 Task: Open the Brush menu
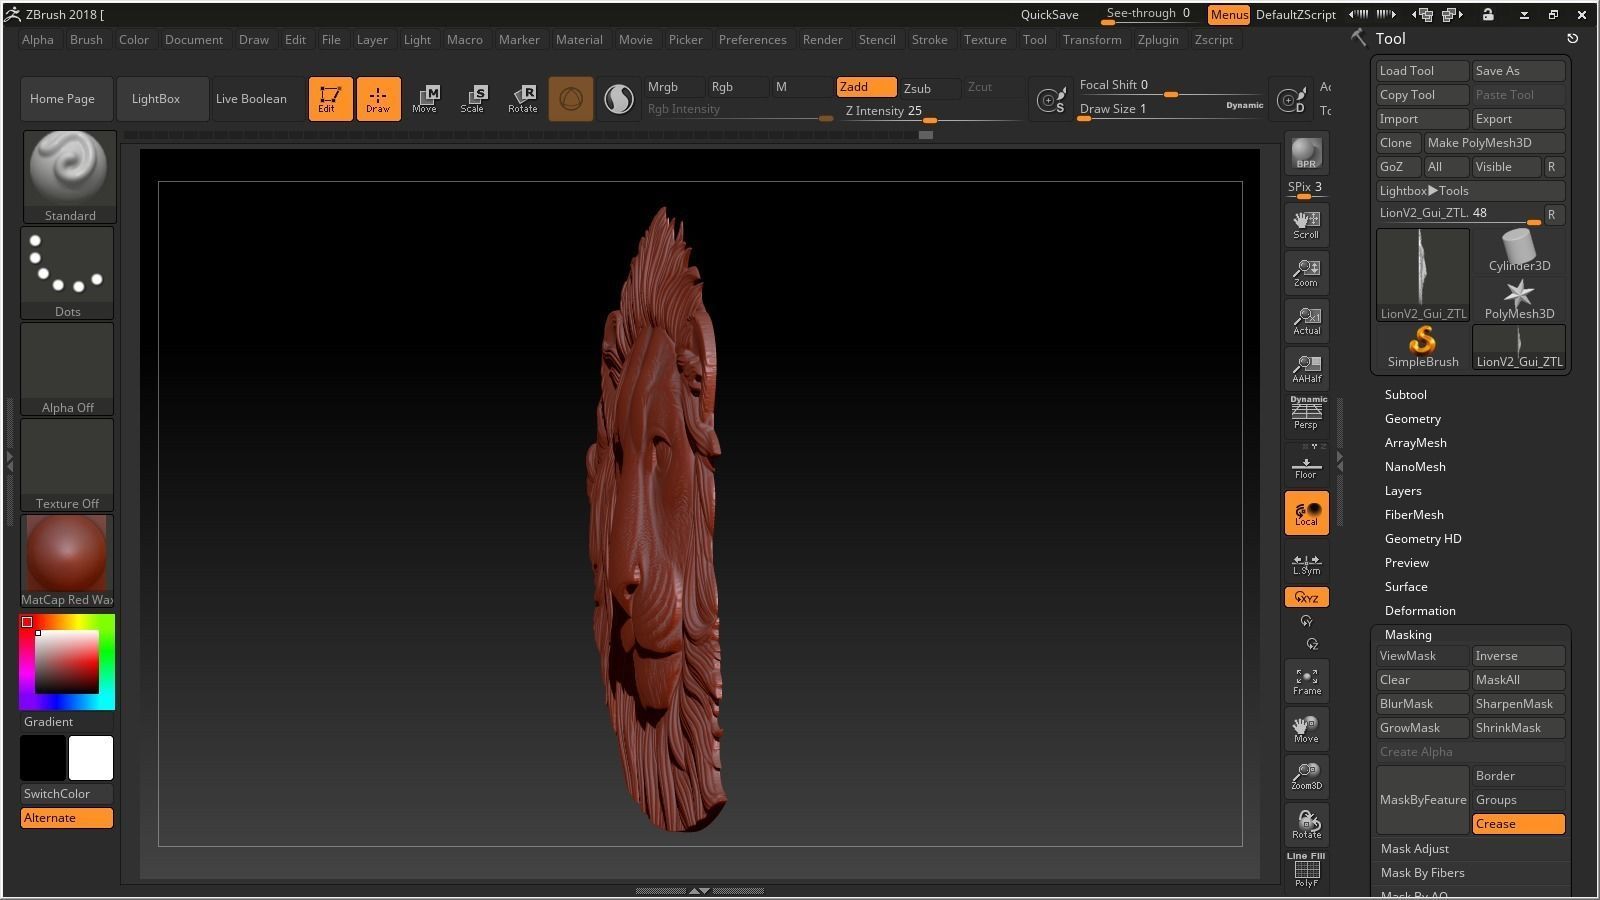86,40
